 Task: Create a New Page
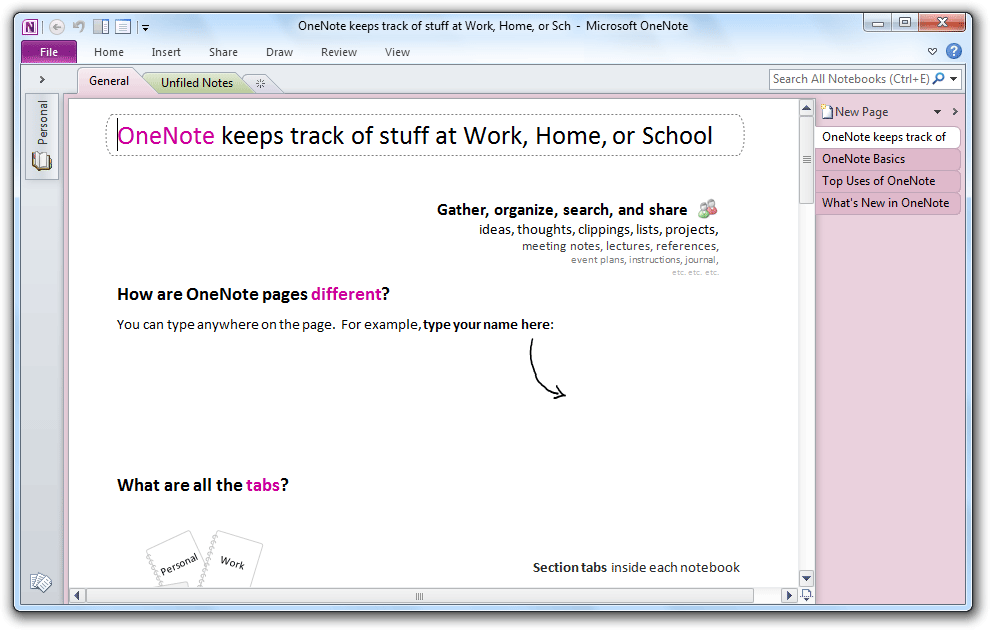(x=855, y=112)
